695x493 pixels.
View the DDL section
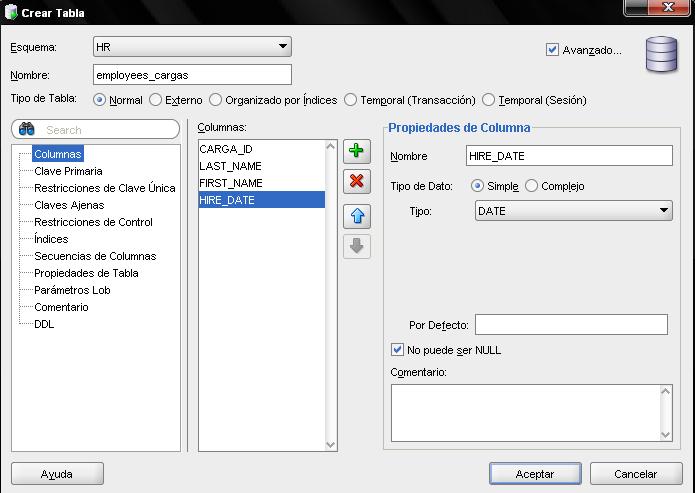44,324
